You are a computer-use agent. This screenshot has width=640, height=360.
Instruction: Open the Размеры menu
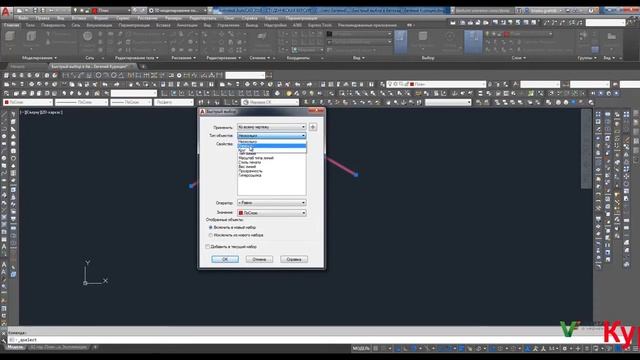tap(174, 18)
